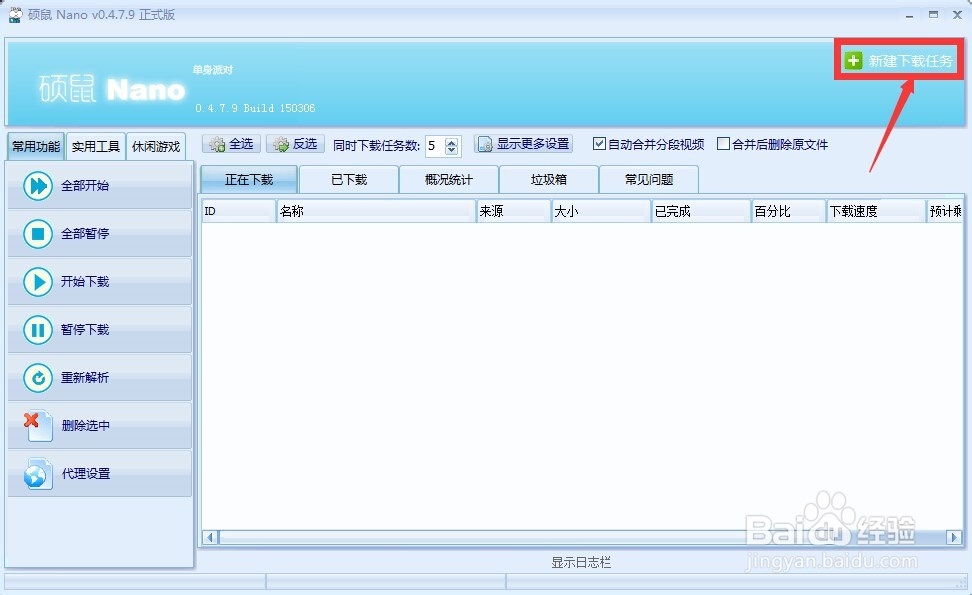Show the log bar via 显示日志栏
The image size is (972, 595).
pyautogui.click(x=581, y=562)
